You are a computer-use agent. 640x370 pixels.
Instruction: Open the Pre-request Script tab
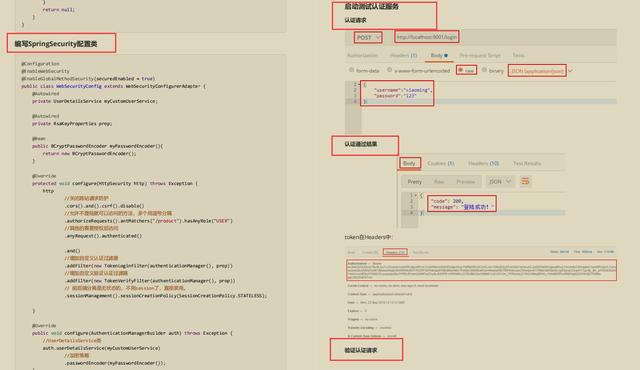click(480, 55)
